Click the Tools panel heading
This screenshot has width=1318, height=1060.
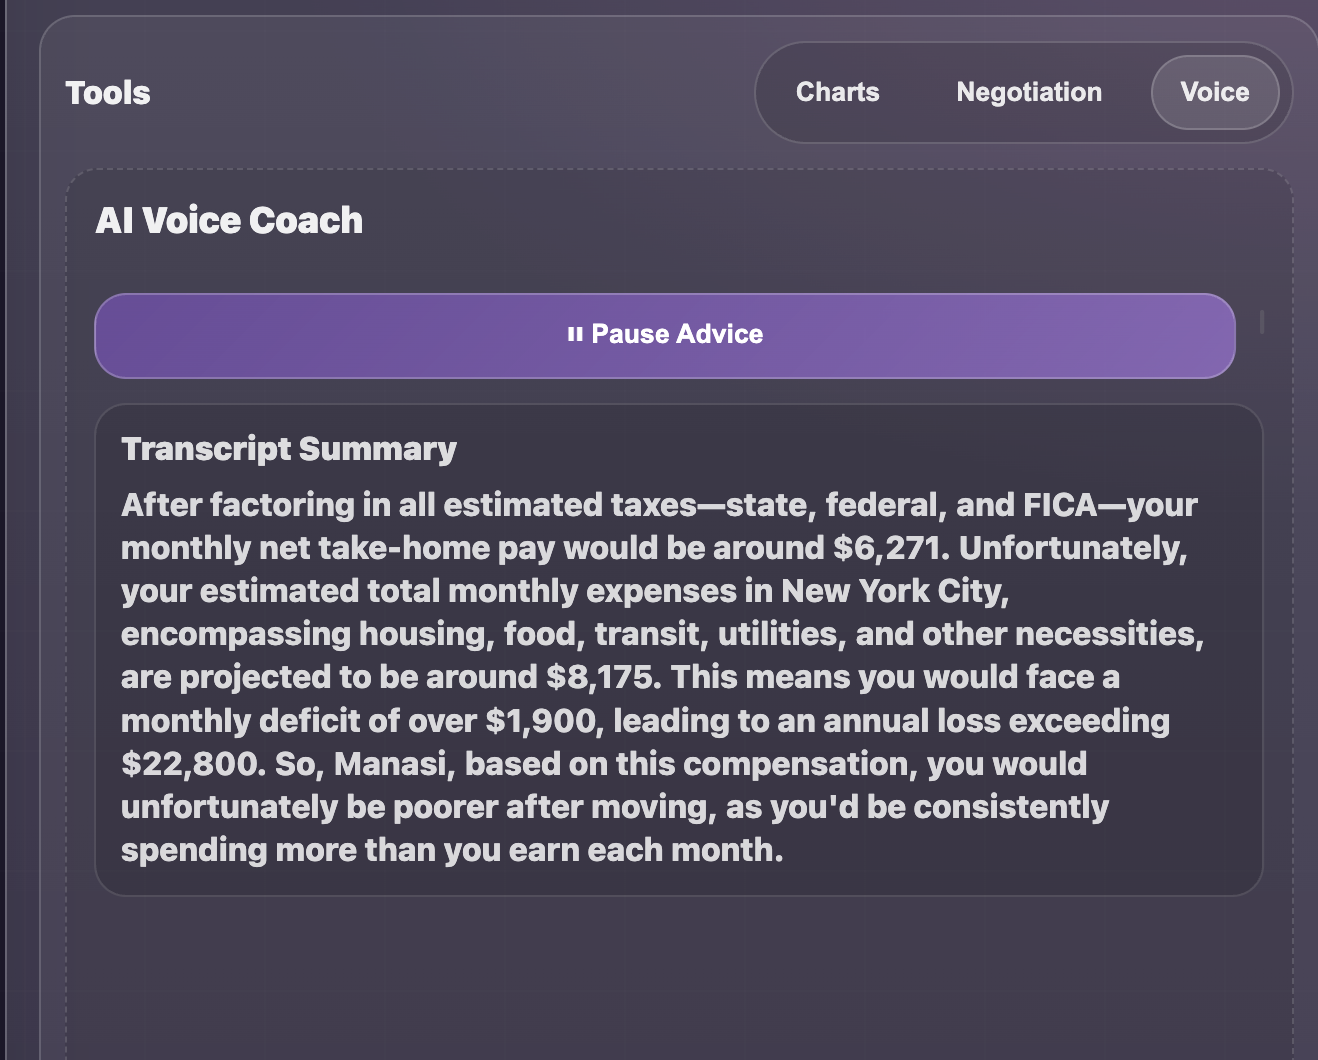coord(108,93)
